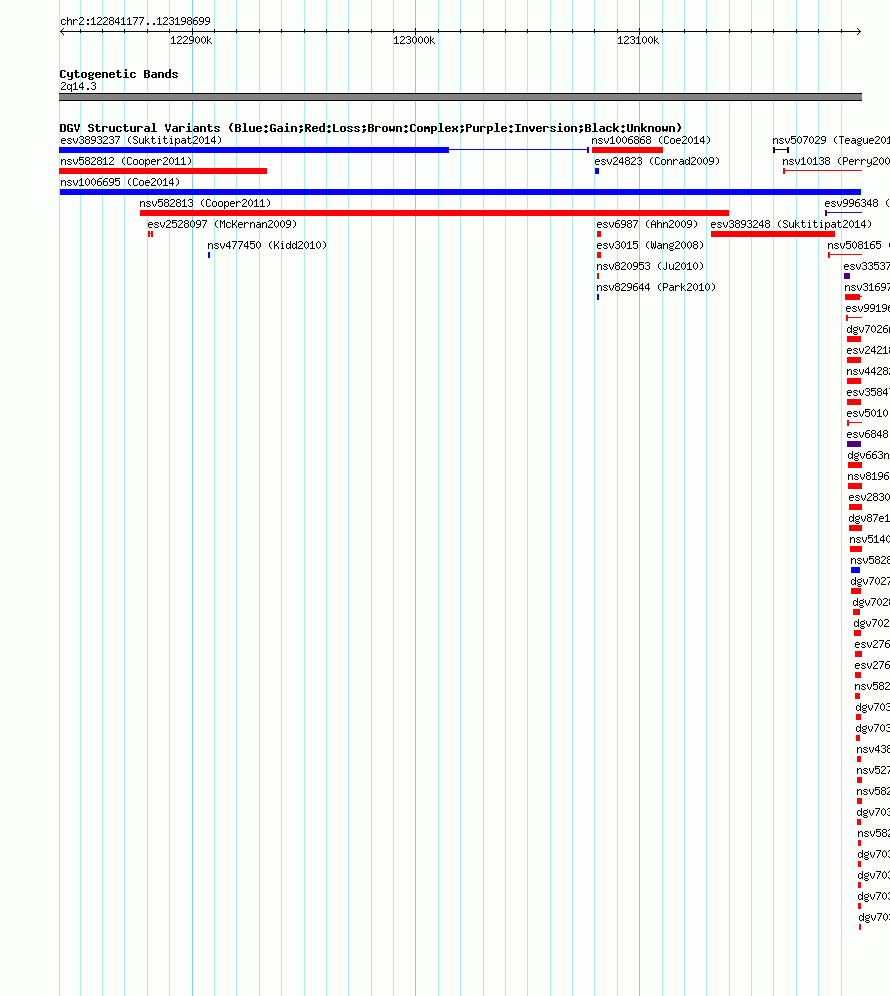Select the esv99196 variant
Image resolution: width=890 pixels, height=996 pixels.
[854, 318]
